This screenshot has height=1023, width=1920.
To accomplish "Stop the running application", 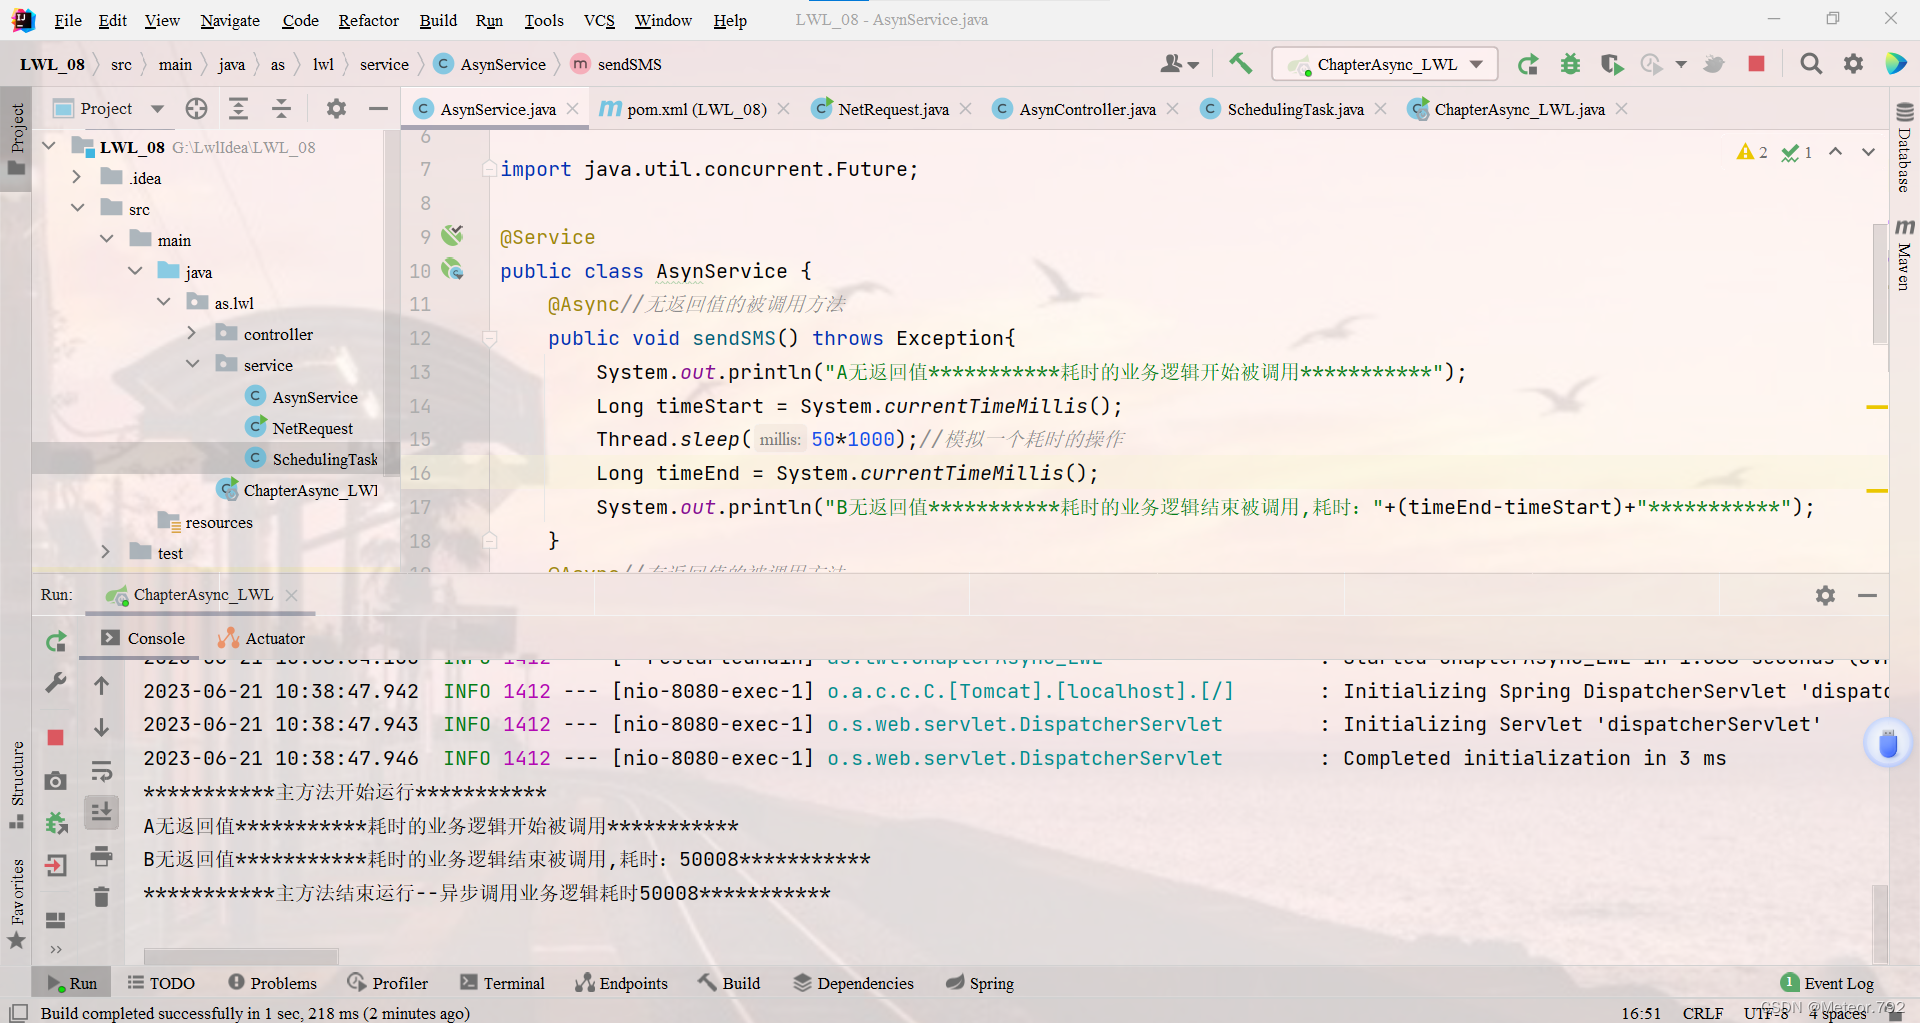I will pos(1757,64).
